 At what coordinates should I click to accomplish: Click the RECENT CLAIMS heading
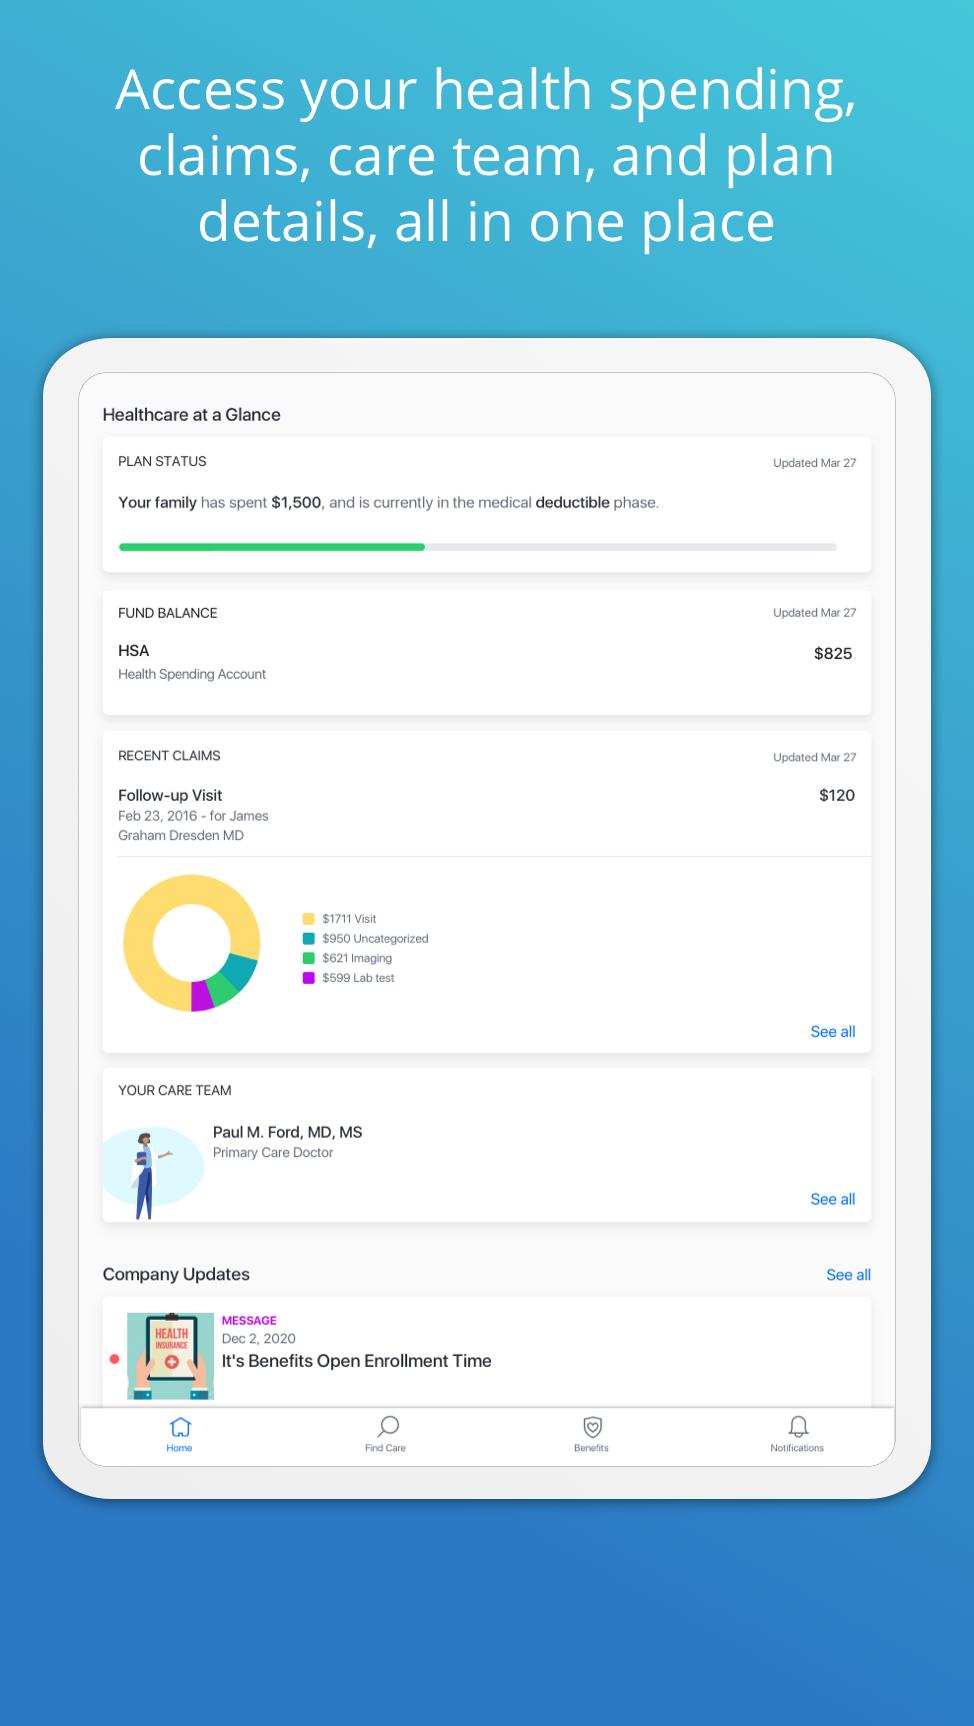[x=169, y=756]
